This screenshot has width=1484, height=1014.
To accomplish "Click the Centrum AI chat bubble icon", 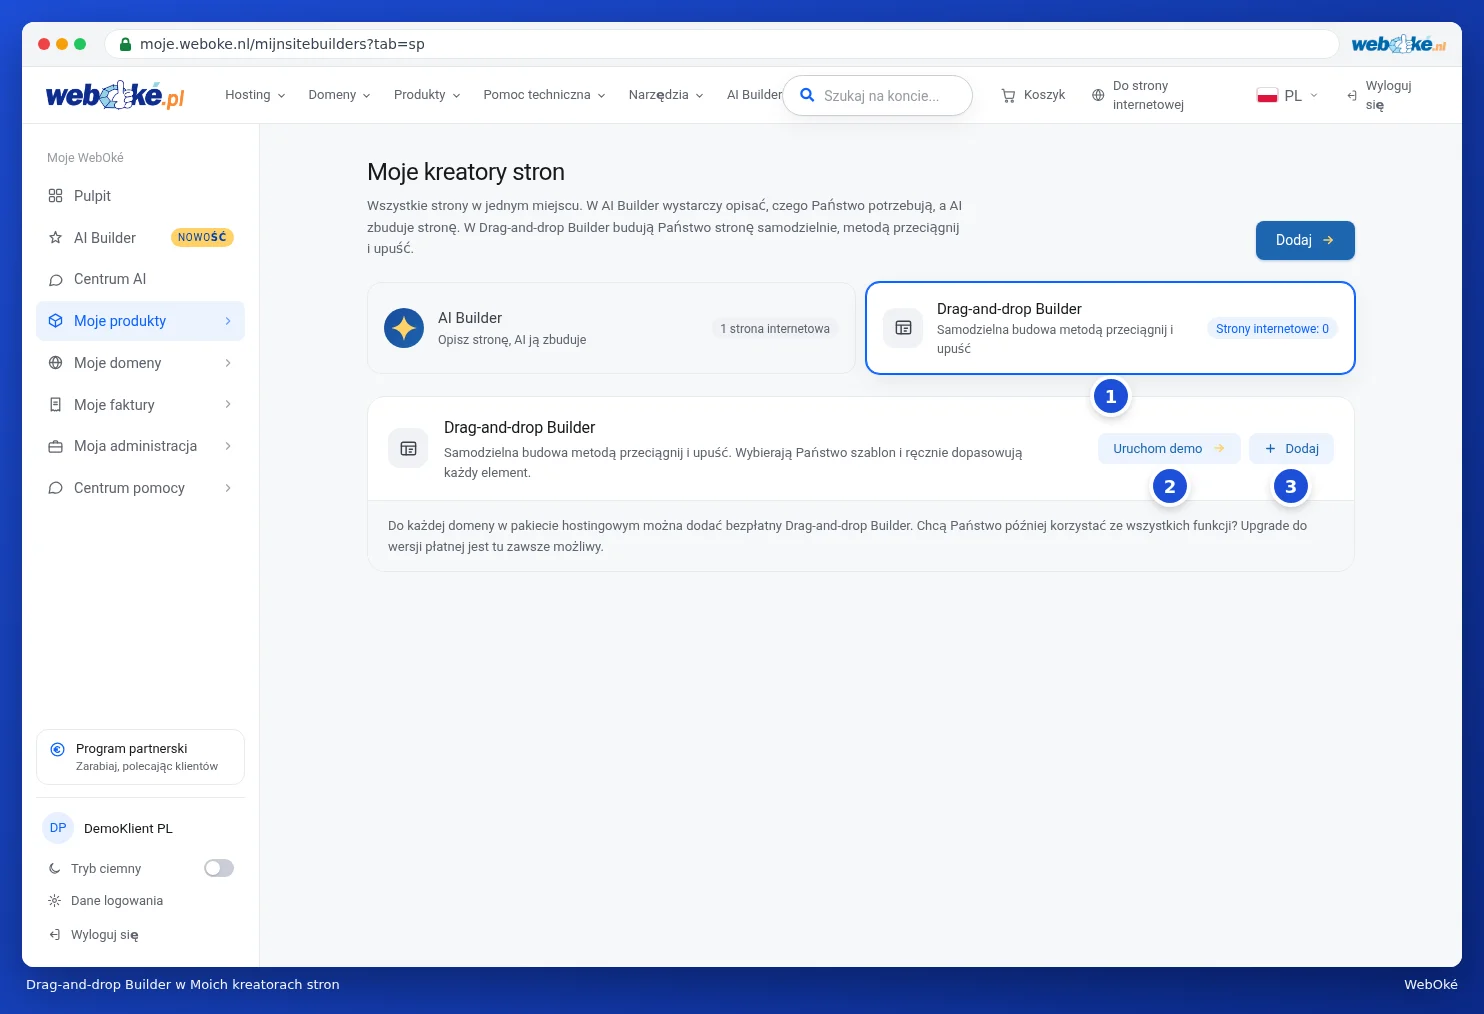I will [x=55, y=280].
